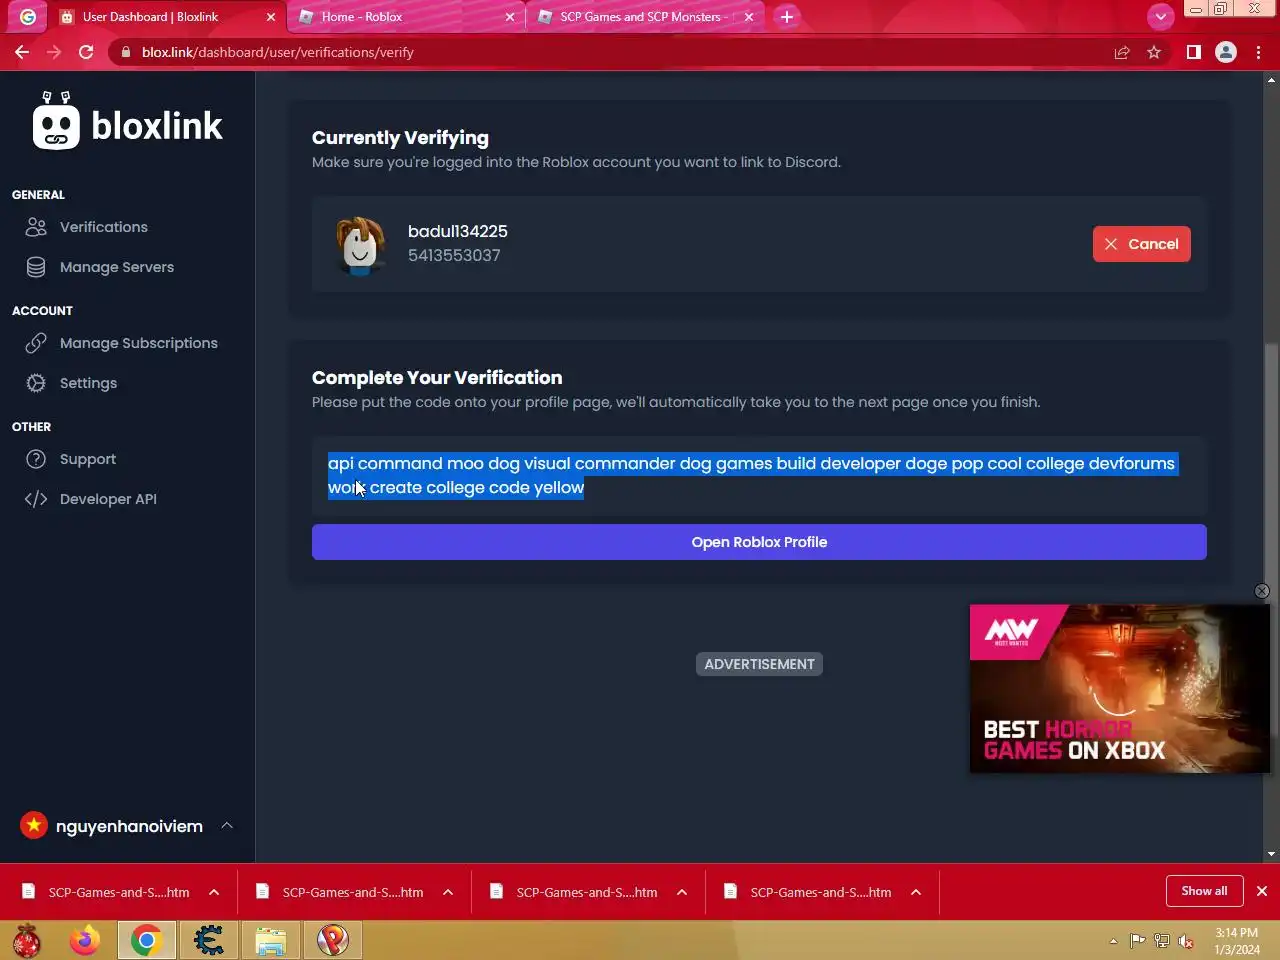This screenshot has width=1280, height=960.
Task: Go back to the previous page
Action: click(22, 52)
